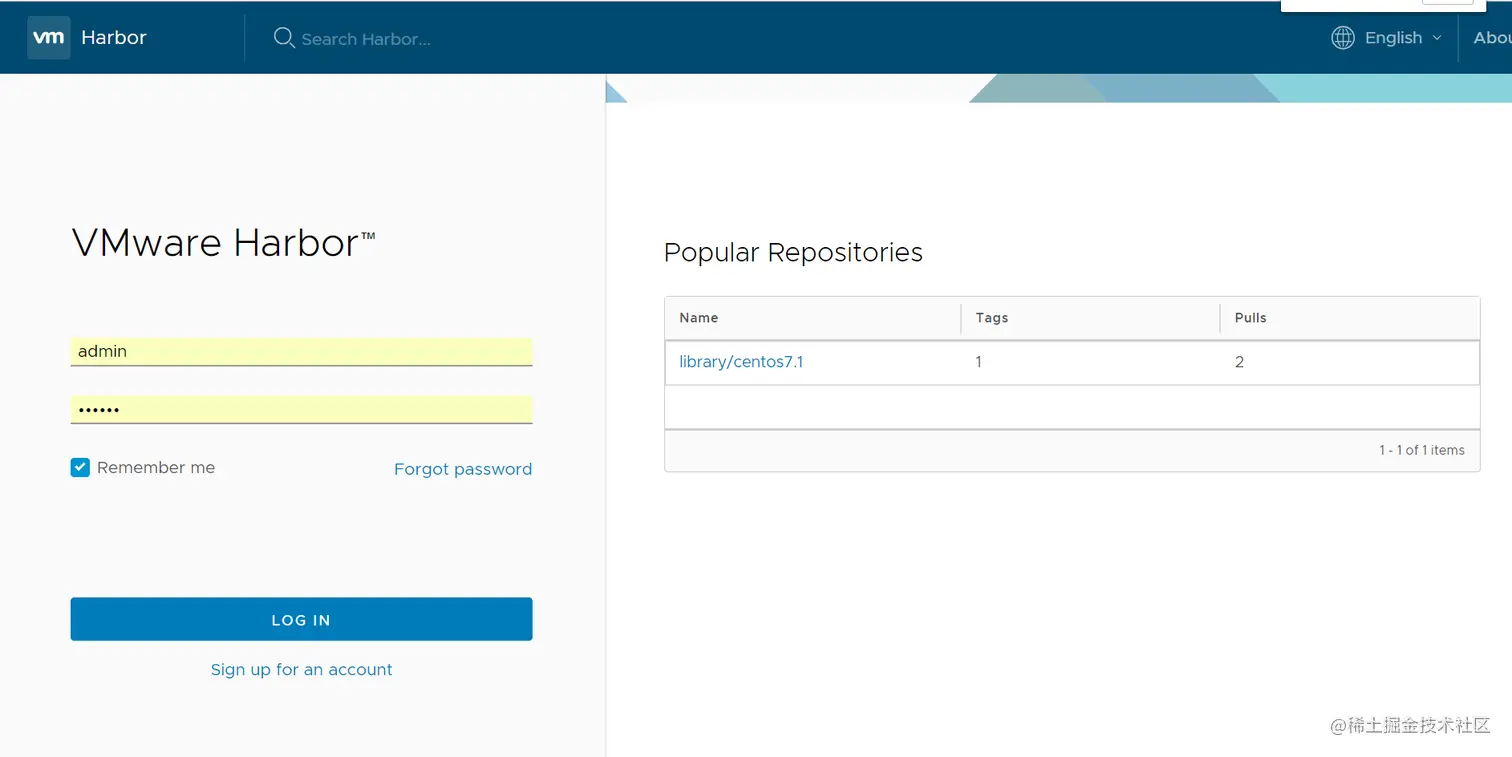The image size is (1512, 757).
Task: Click the Tags value 1 cell
Action: 978,362
